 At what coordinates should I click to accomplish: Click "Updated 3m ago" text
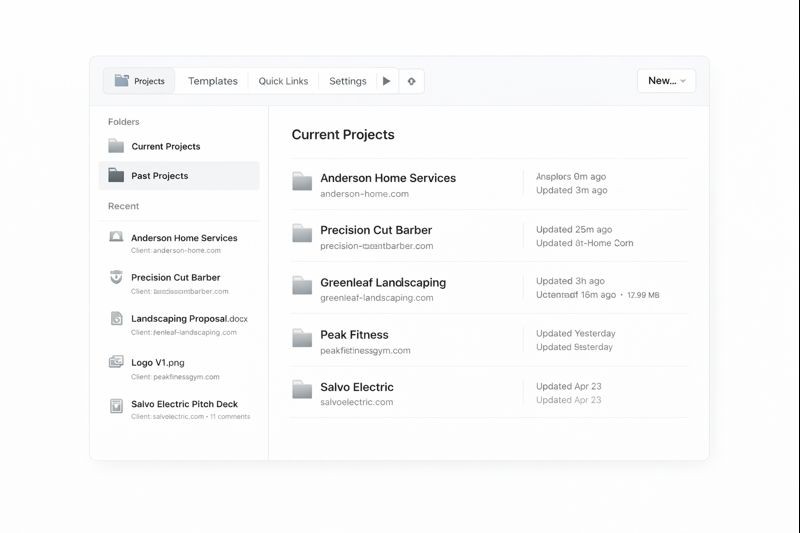click(x=571, y=190)
